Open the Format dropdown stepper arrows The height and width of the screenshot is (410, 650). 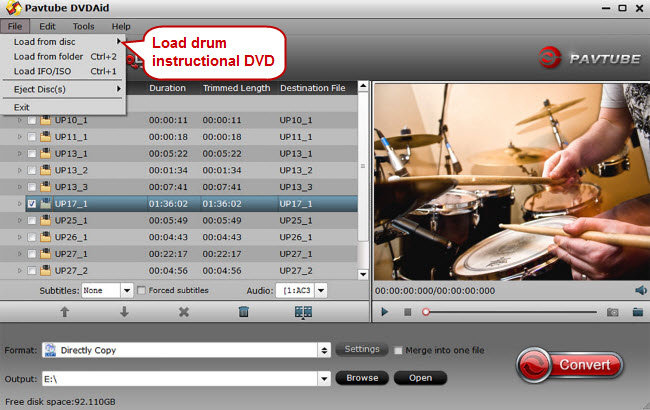click(324, 350)
